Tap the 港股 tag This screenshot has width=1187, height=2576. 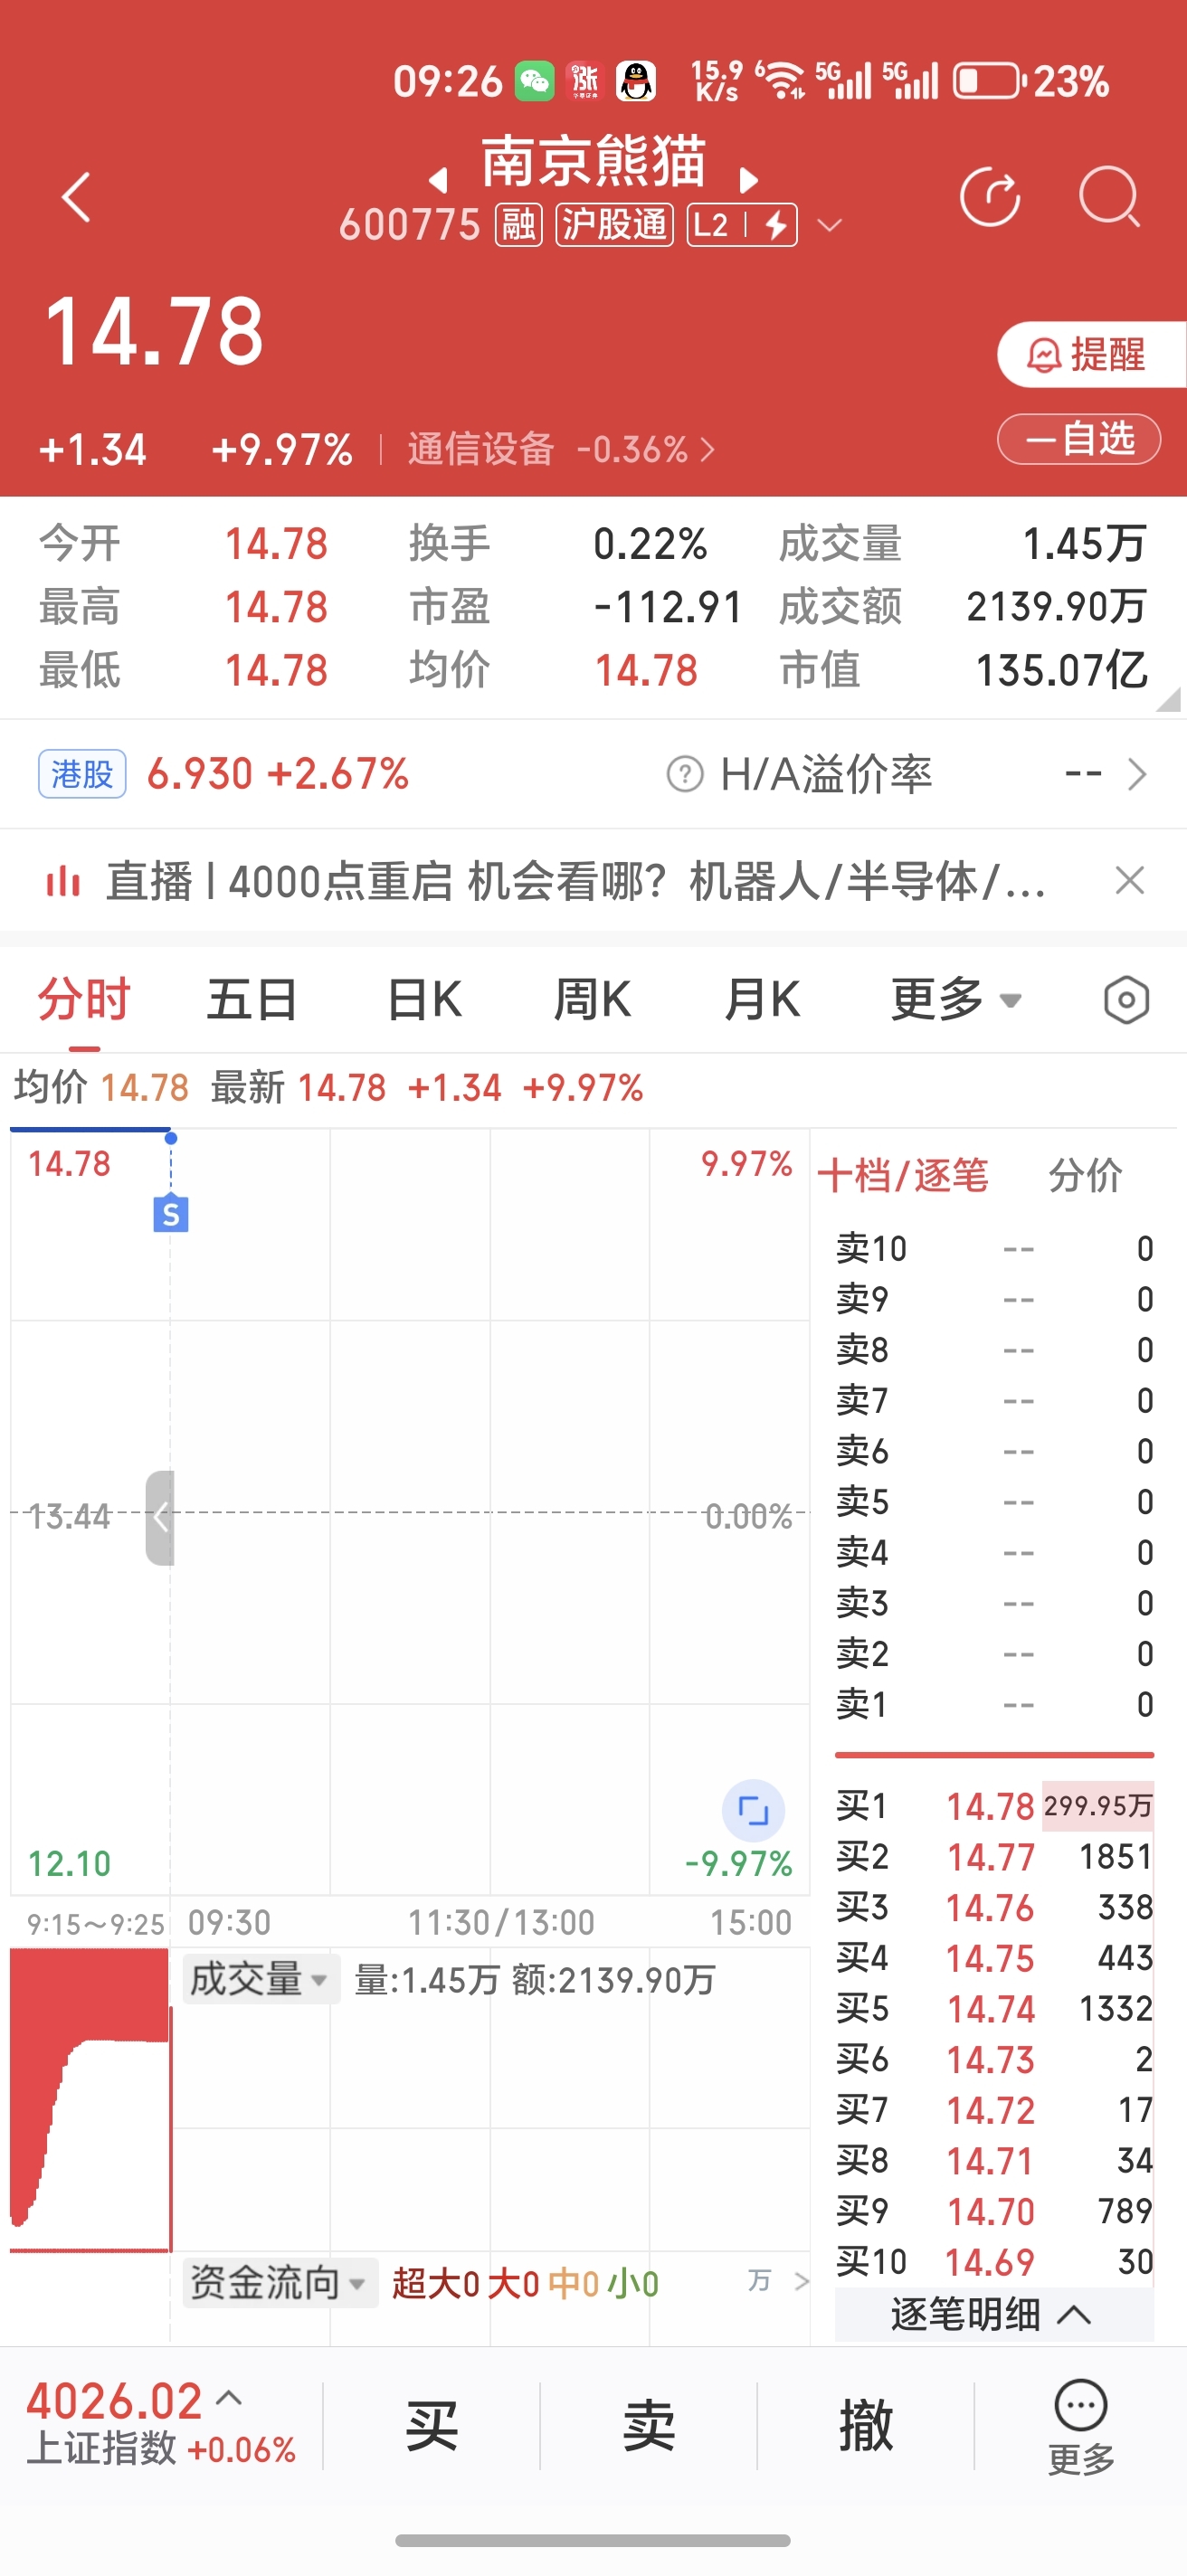click(x=82, y=773)
